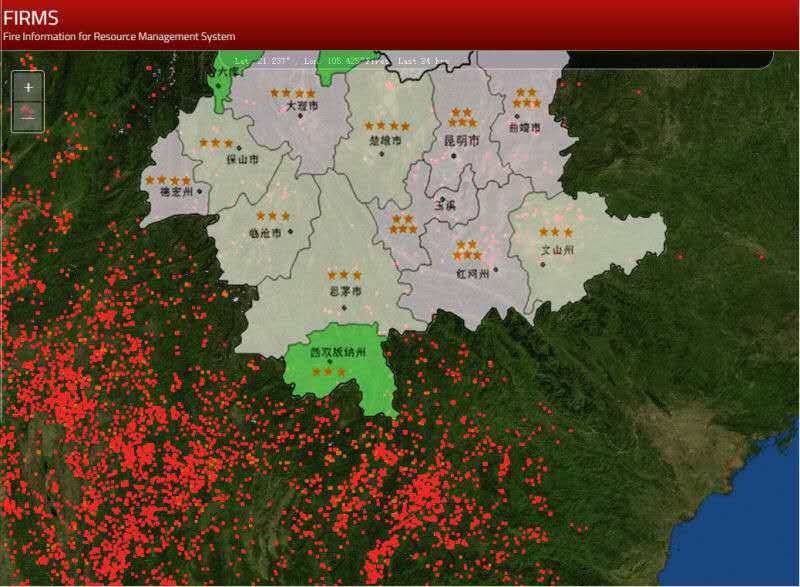
Task: Click the stars under 西双版纳州 label
Action: click(x=329, y=372)
